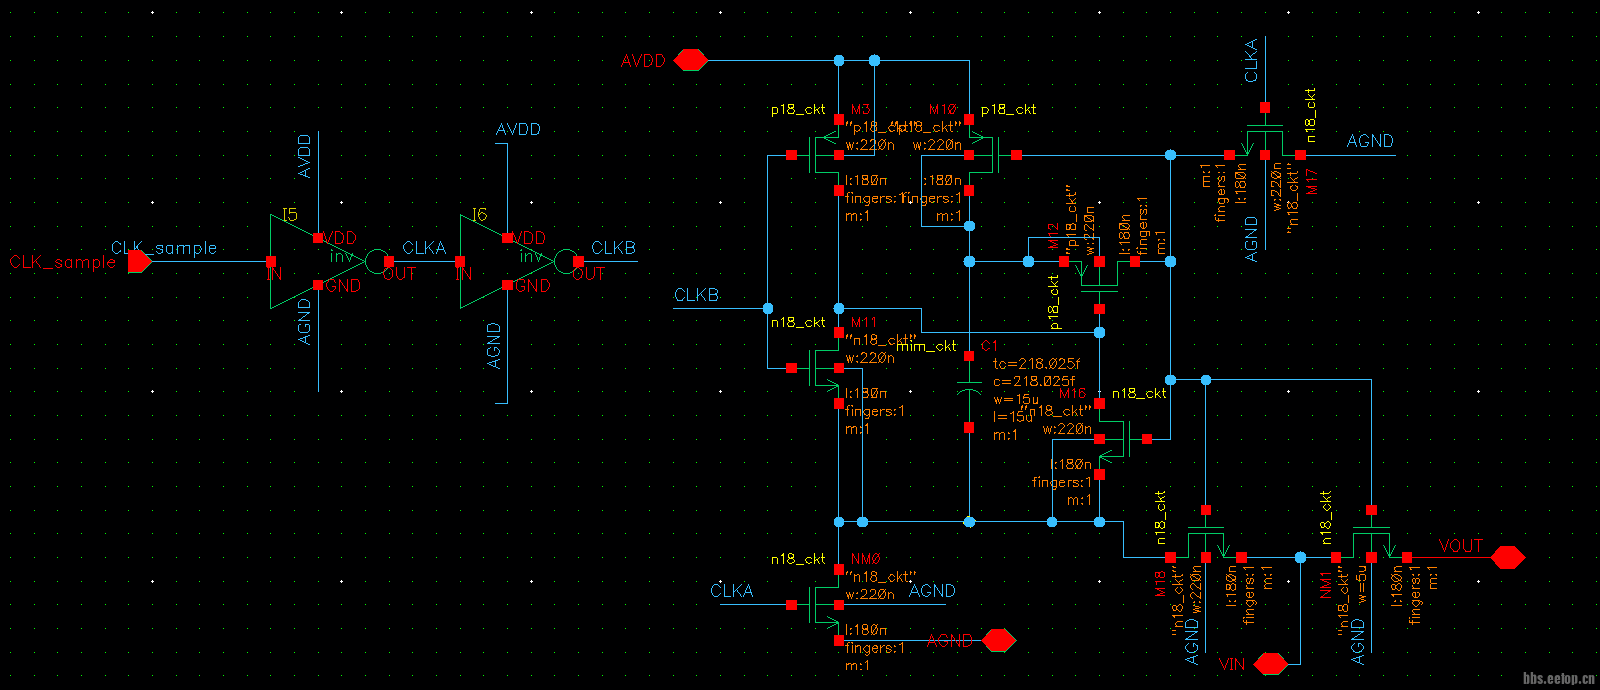This screenshot has width=1600, height=690.
Task: Click the AGND label right of M17
Action: coord(1369,142)
